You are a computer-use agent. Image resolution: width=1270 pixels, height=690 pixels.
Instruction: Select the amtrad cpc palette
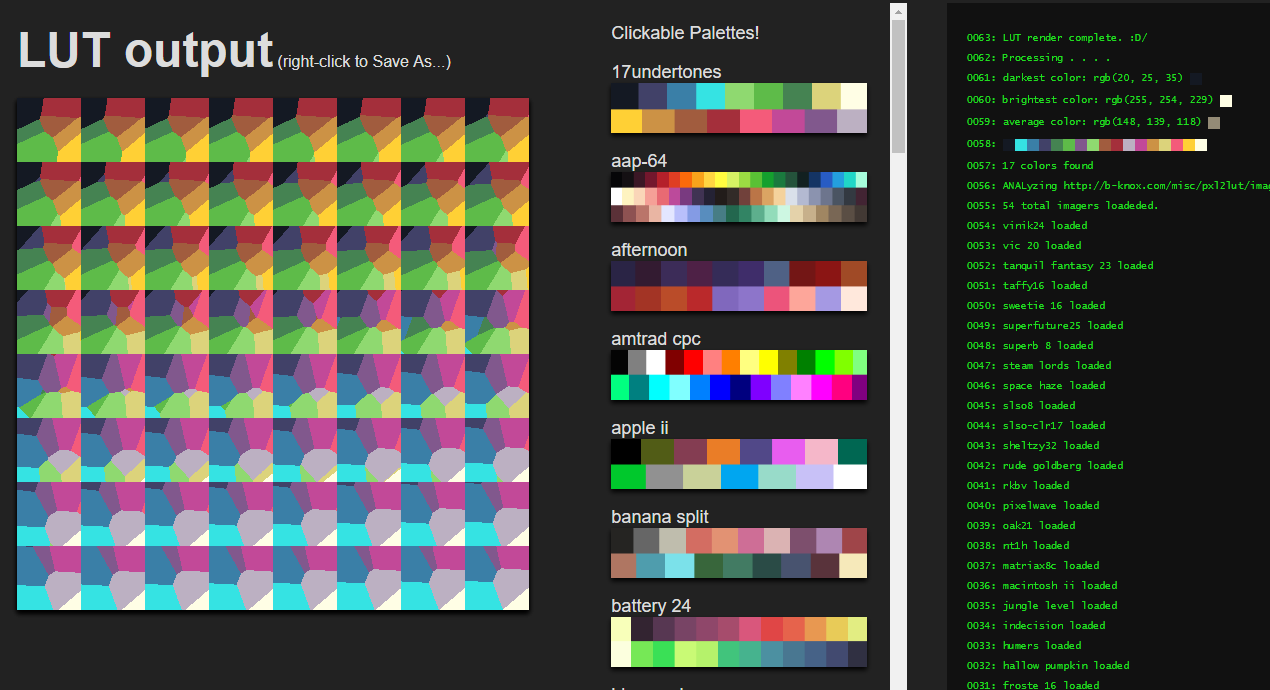(x=738, y=375)
